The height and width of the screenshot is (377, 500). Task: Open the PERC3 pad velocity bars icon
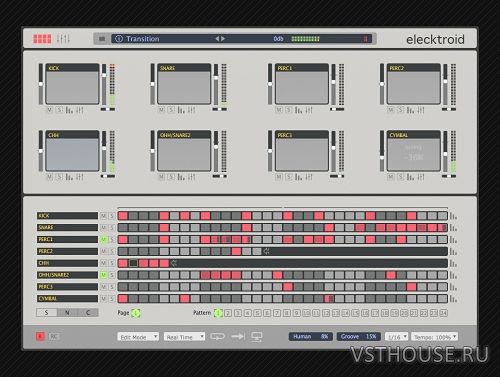click(x=299, y=177)
